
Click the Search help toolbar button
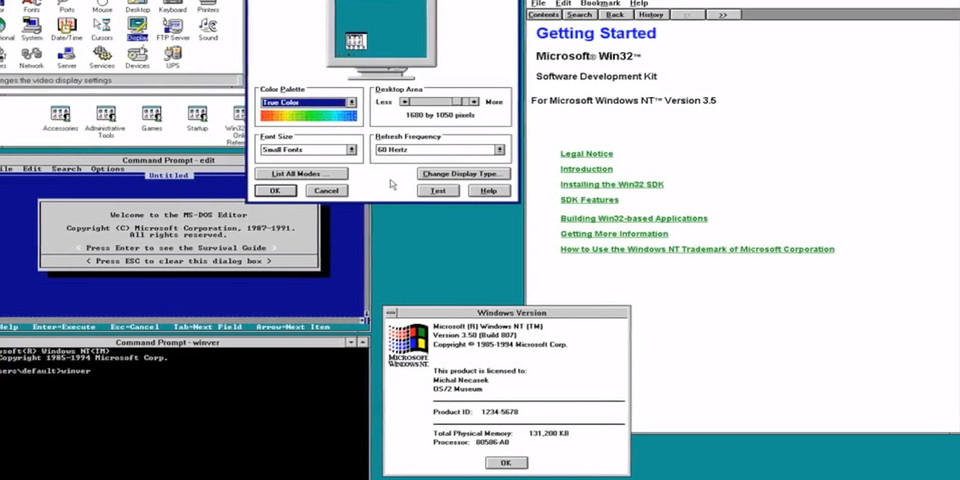point(579,15)
